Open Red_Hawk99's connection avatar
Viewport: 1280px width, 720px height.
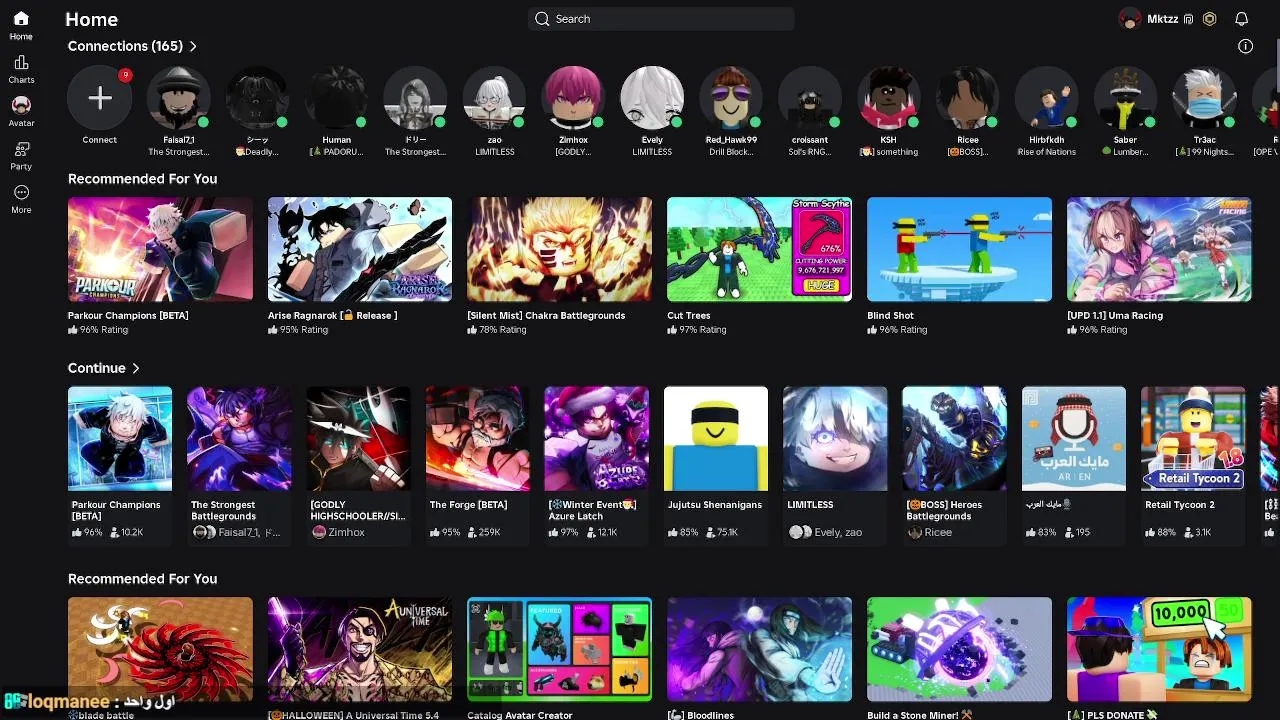coord(731,98)
